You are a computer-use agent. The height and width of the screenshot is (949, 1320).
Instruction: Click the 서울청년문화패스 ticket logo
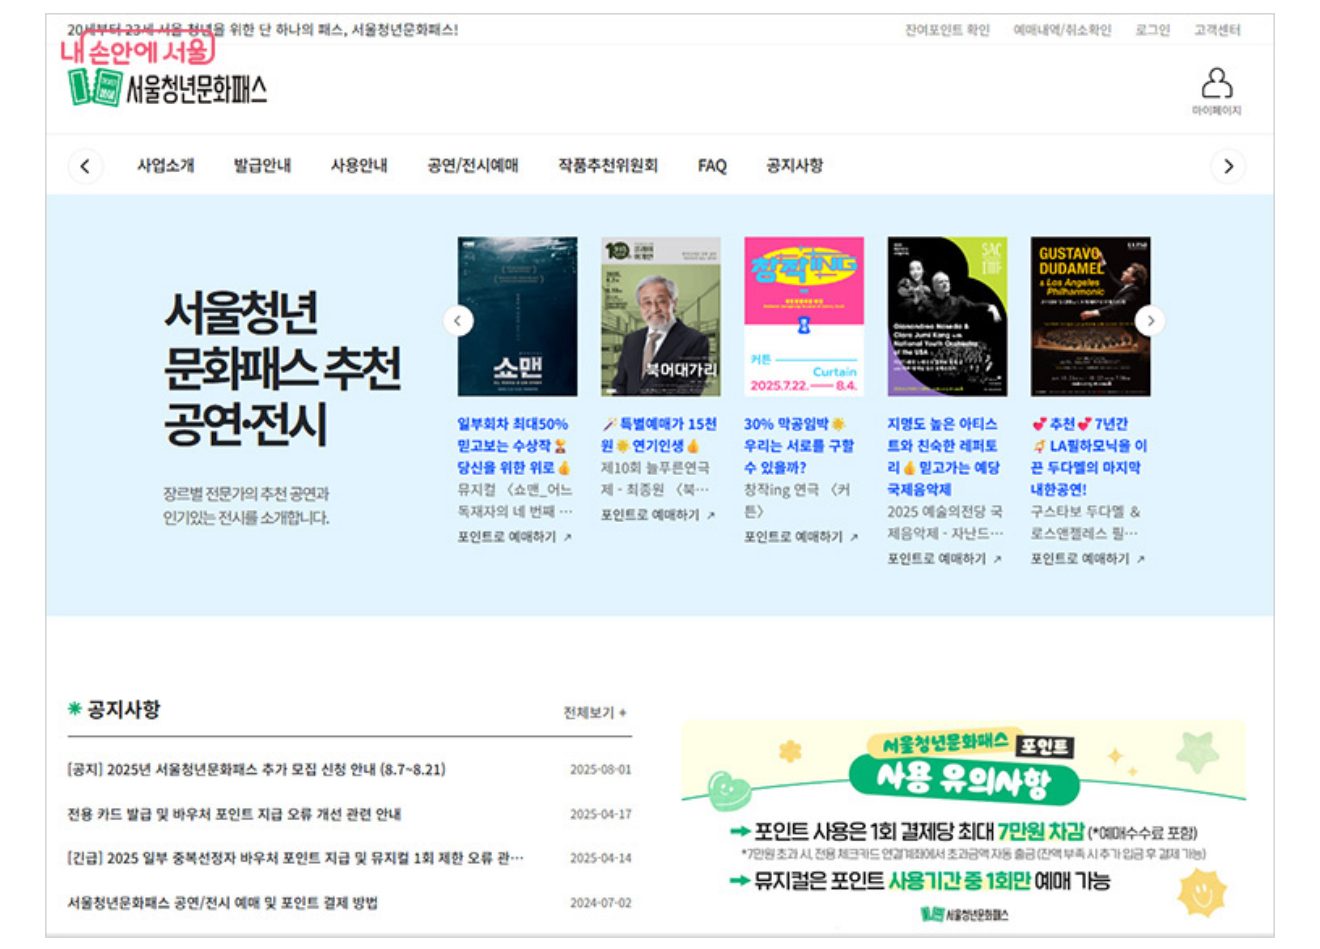(x=167, y=89)
